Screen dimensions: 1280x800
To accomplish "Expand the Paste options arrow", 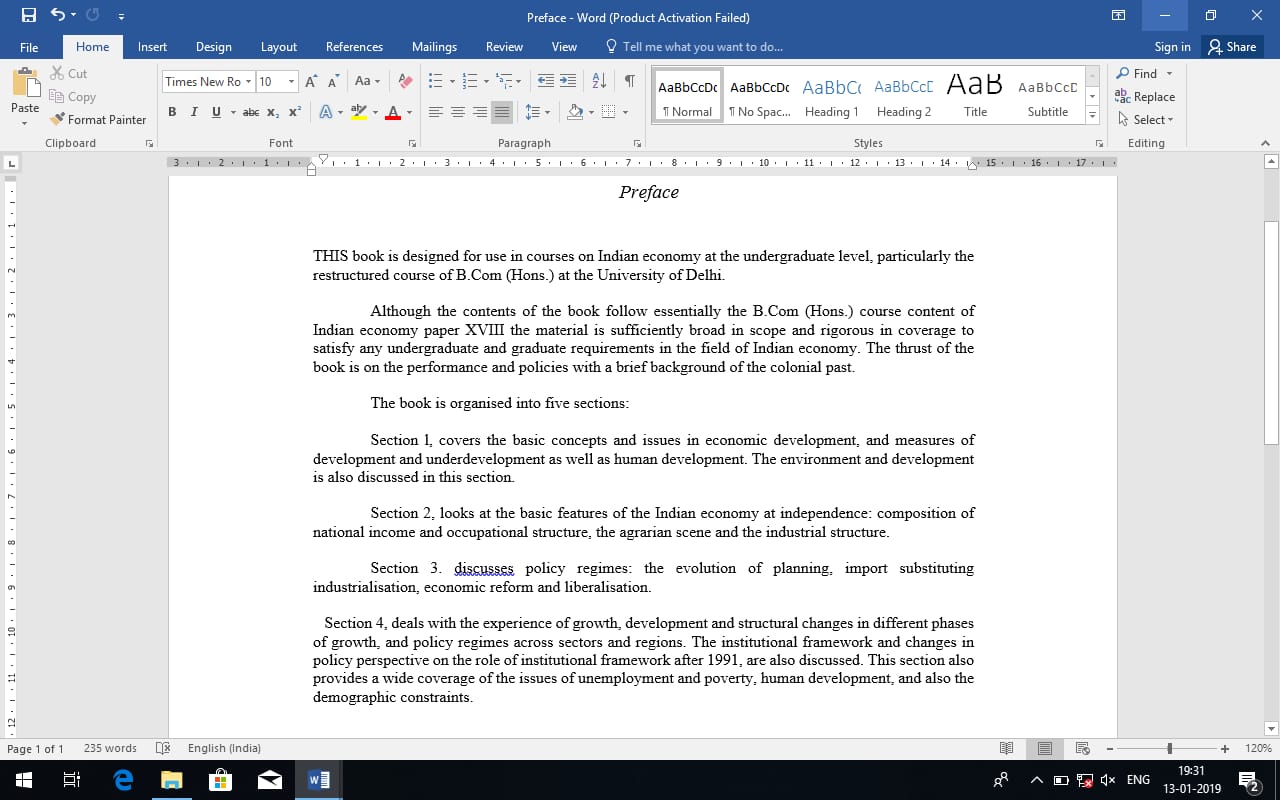I will [25, 123].
